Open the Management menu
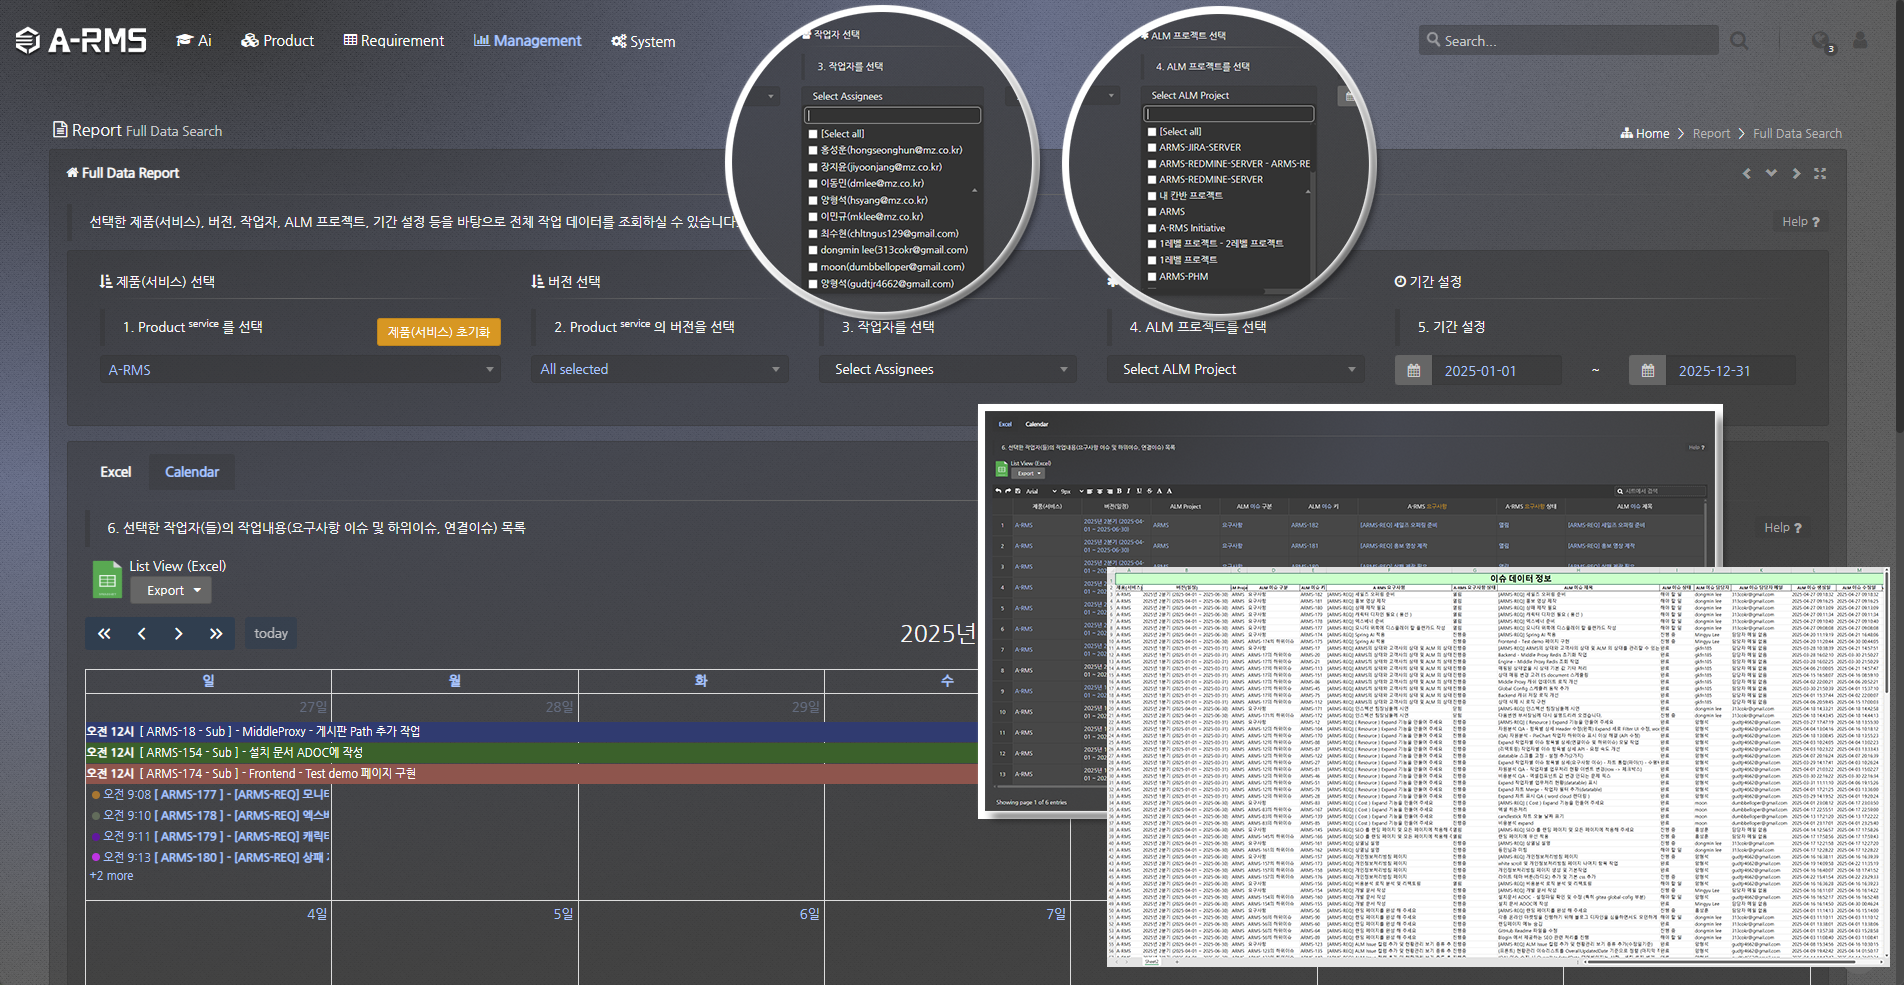The height and width of the screenshot is (985, 1904). (x=527, y=41)
